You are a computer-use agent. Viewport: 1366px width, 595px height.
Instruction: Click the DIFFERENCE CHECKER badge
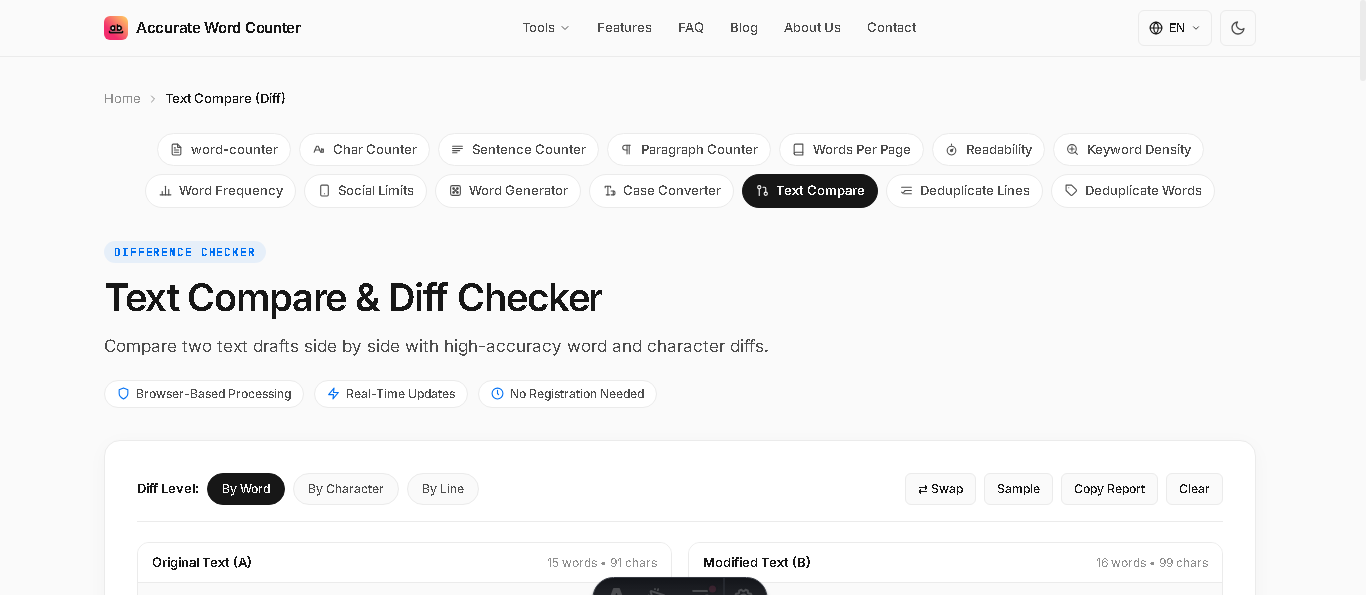(x=185, y=252)
